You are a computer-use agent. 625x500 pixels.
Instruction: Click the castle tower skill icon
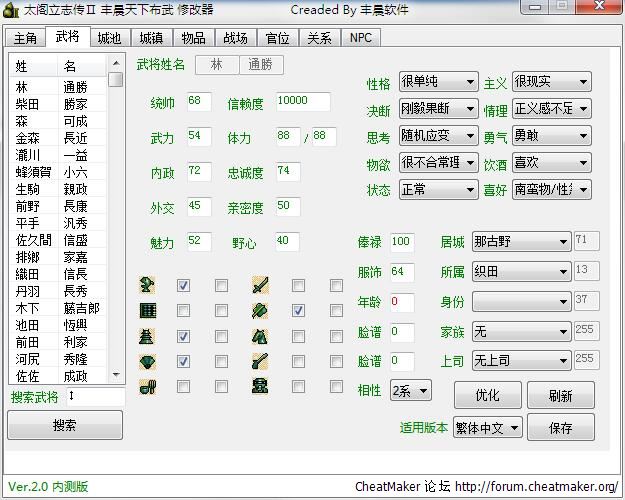coord(147,336)
